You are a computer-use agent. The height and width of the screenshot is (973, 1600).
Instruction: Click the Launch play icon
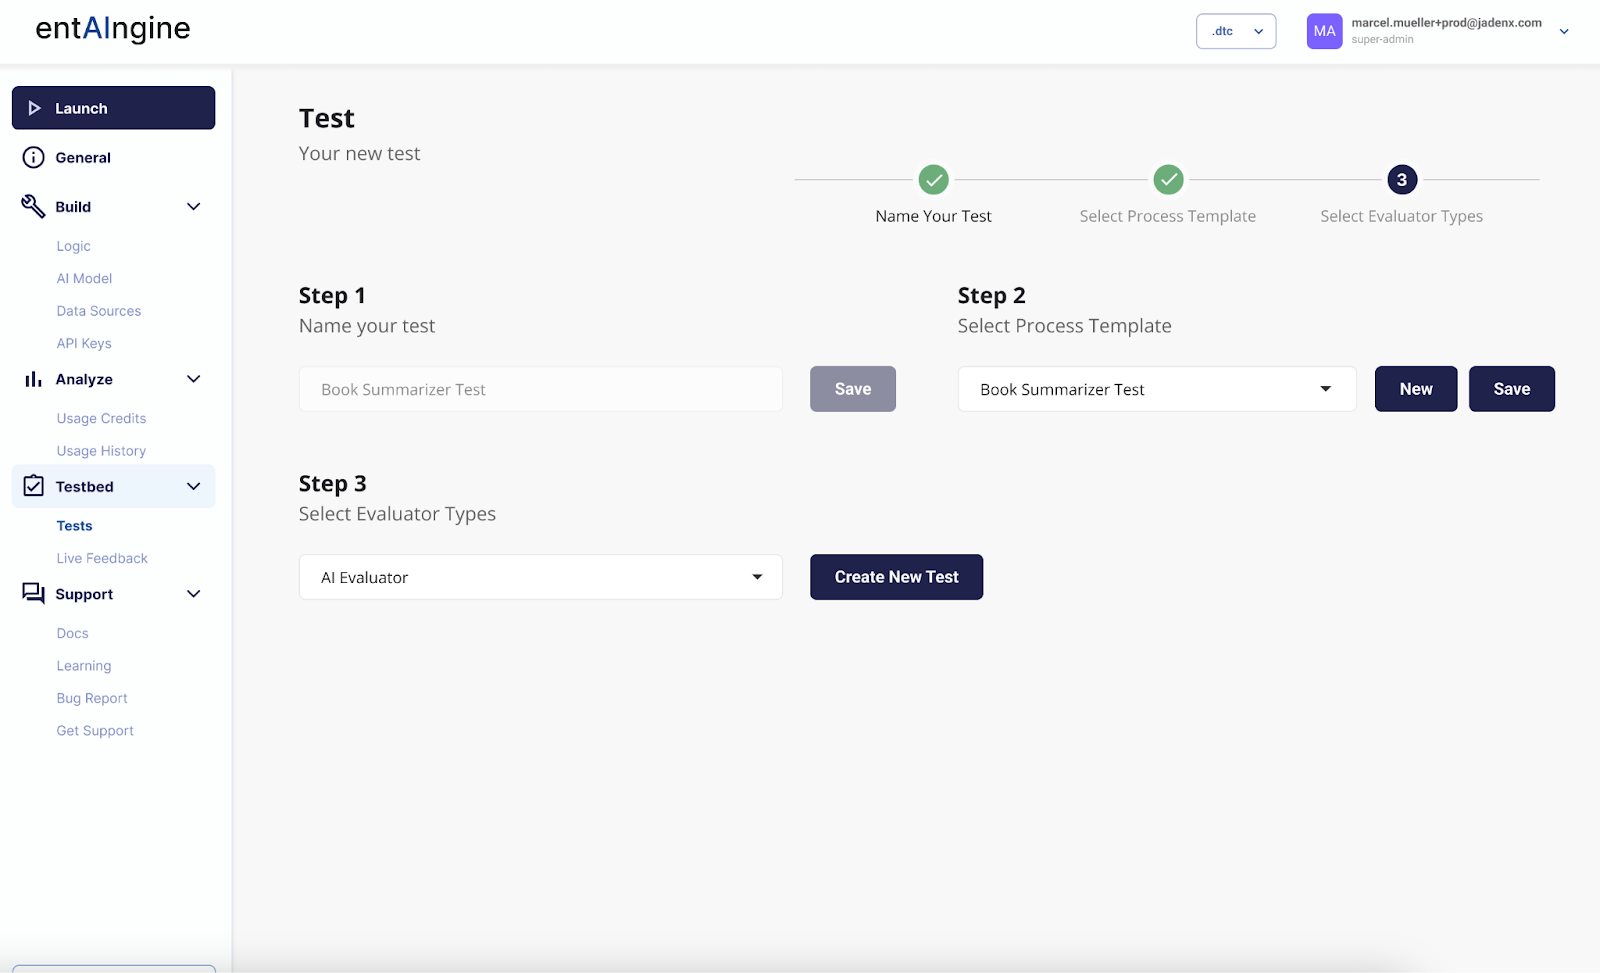pos(35,108)
